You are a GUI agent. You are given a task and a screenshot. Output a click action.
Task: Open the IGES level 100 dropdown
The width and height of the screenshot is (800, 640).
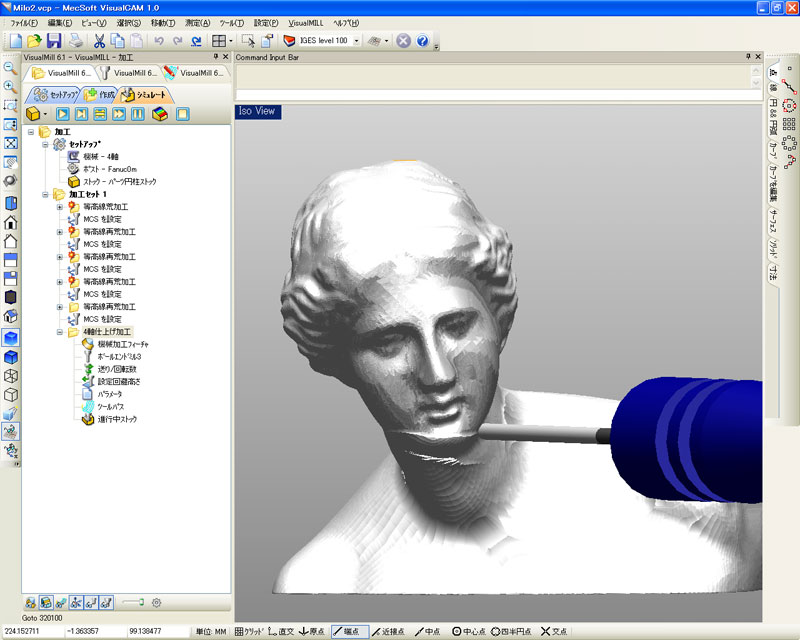coord(356,41)
